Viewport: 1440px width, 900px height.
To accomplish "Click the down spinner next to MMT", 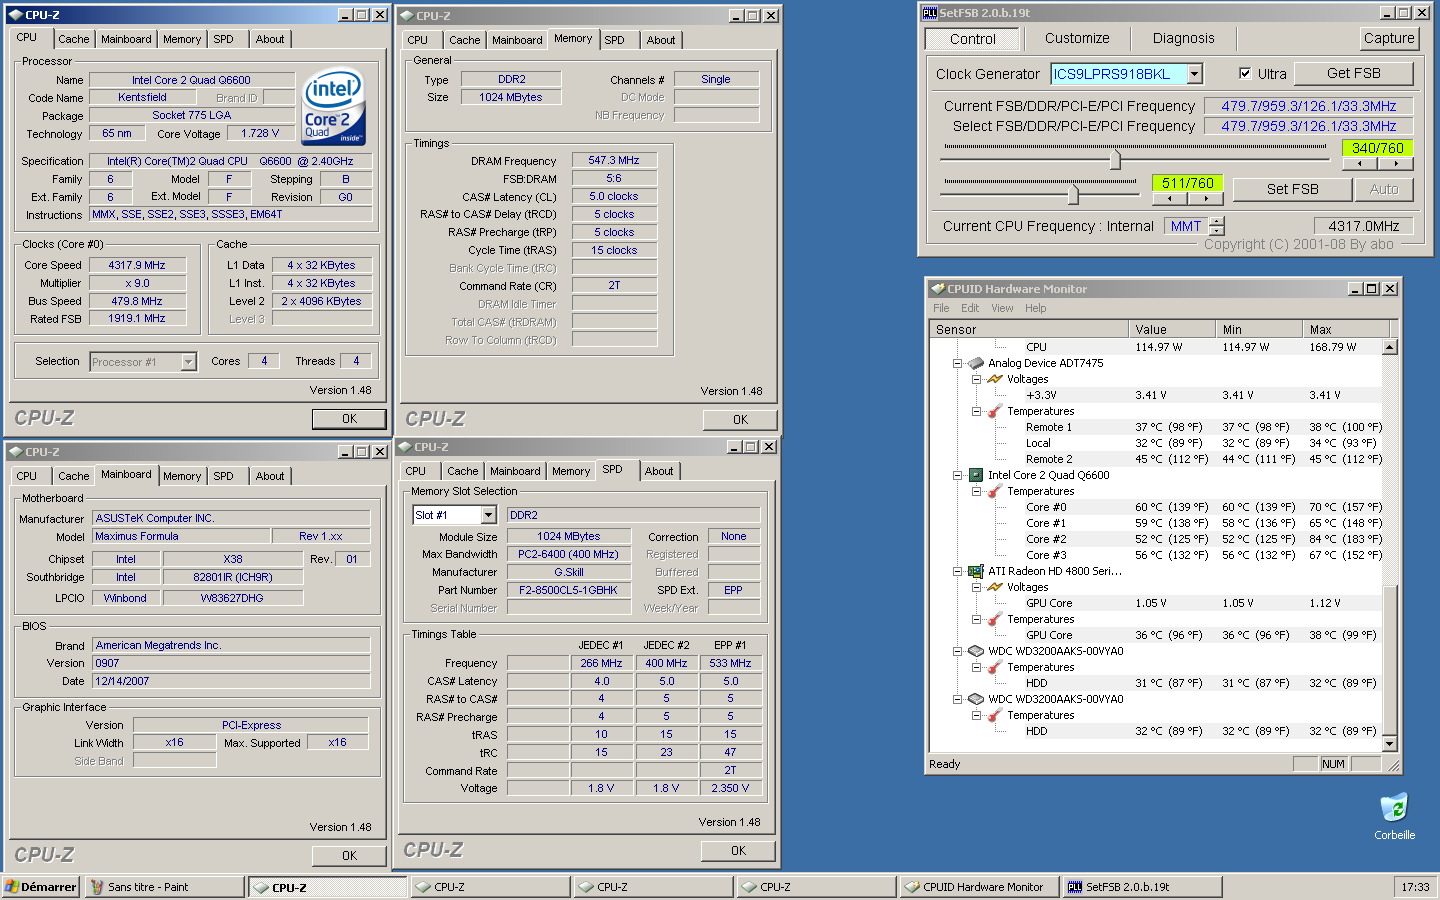I will coord(1216,231).
